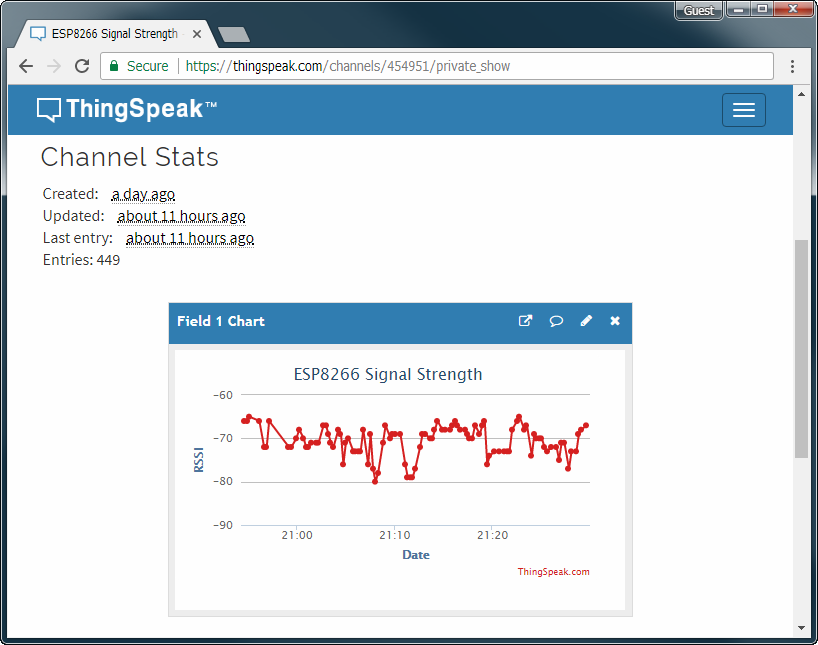Click the Guest profile button
The width and height of the screenshot is (818, 645).
tap(699, 10)
